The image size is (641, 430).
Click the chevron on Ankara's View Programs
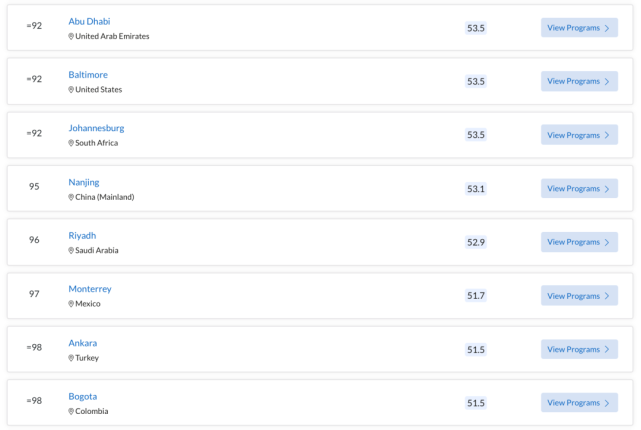click(x=607, y=349)
